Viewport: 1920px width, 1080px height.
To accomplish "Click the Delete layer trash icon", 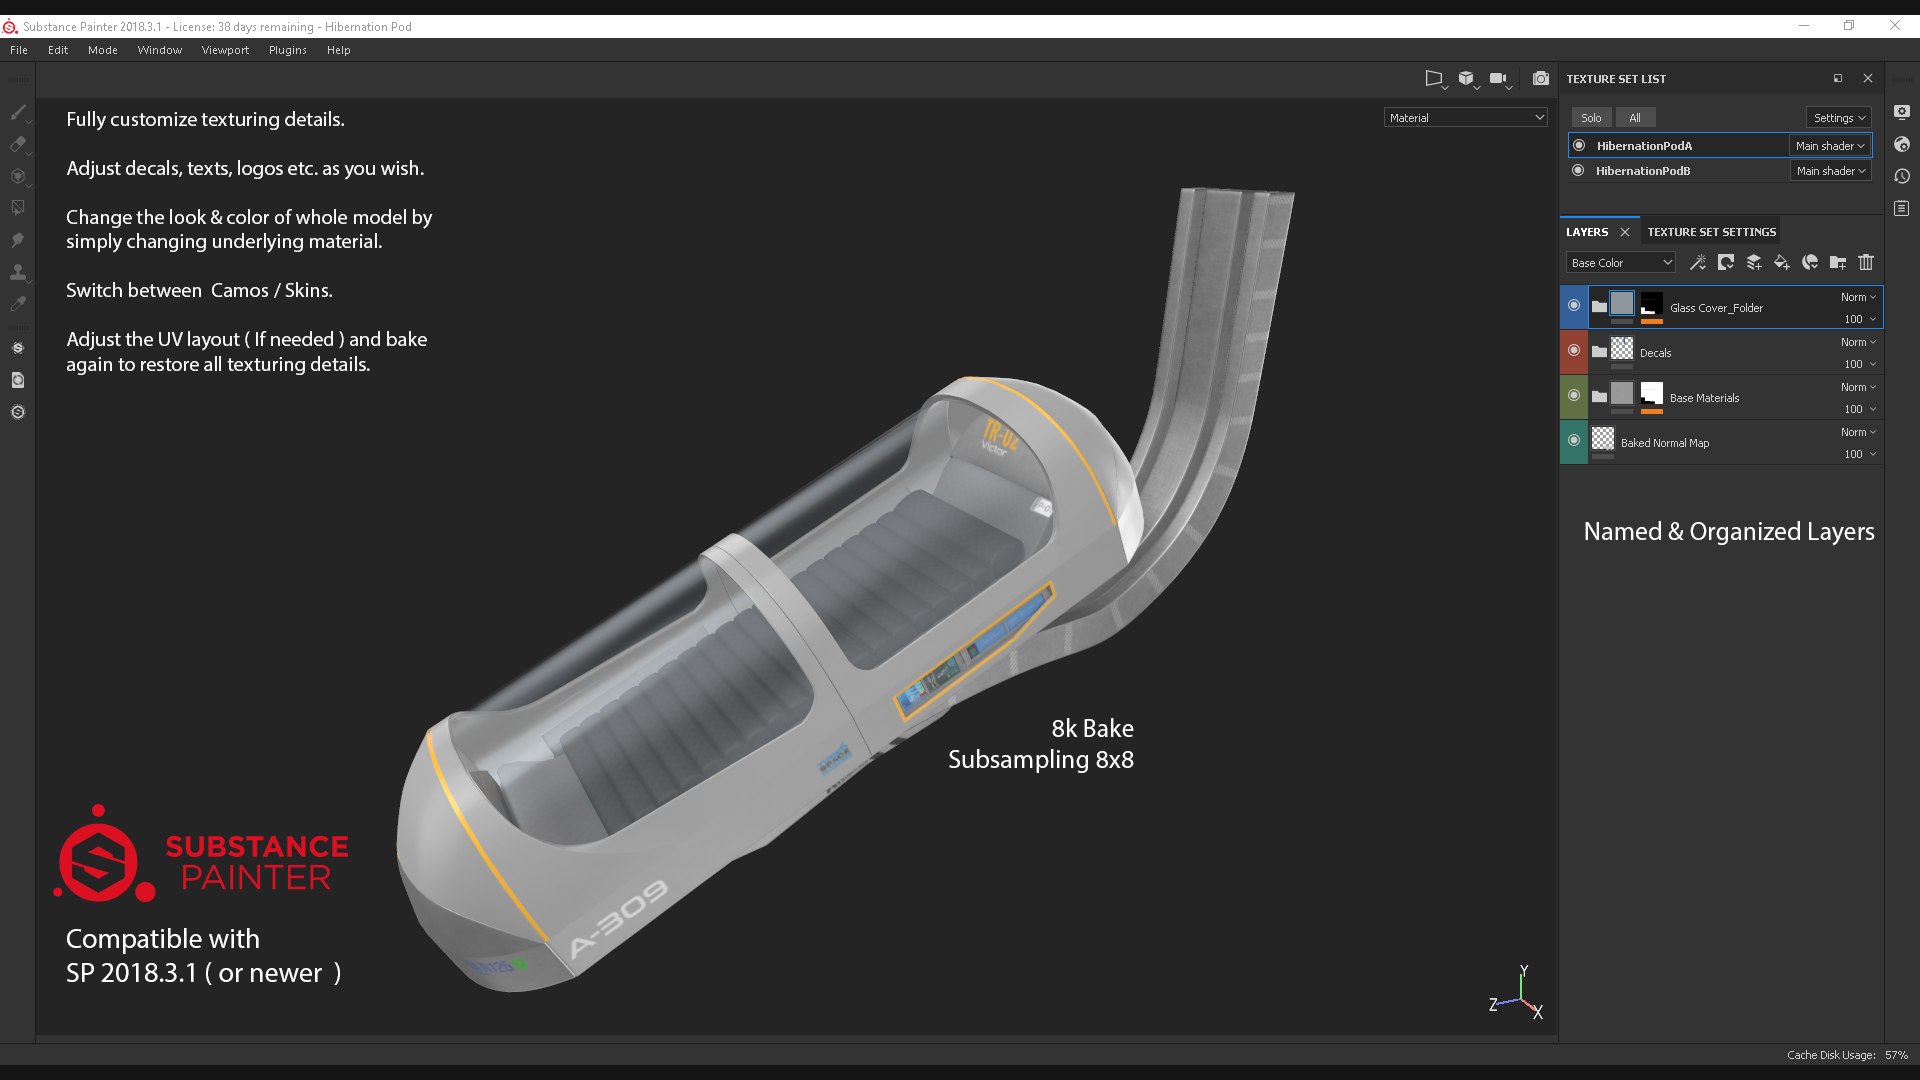I will (x=1866, y=262).
